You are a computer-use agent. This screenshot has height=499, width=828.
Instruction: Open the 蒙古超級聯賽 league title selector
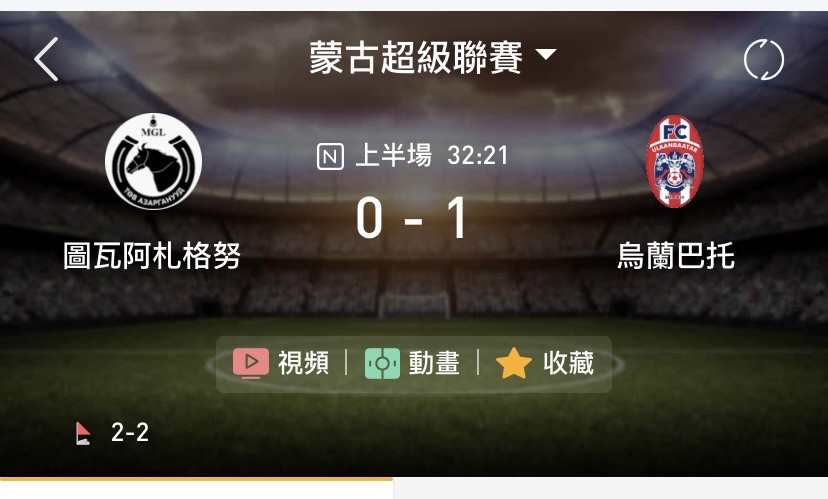(416, 57)
